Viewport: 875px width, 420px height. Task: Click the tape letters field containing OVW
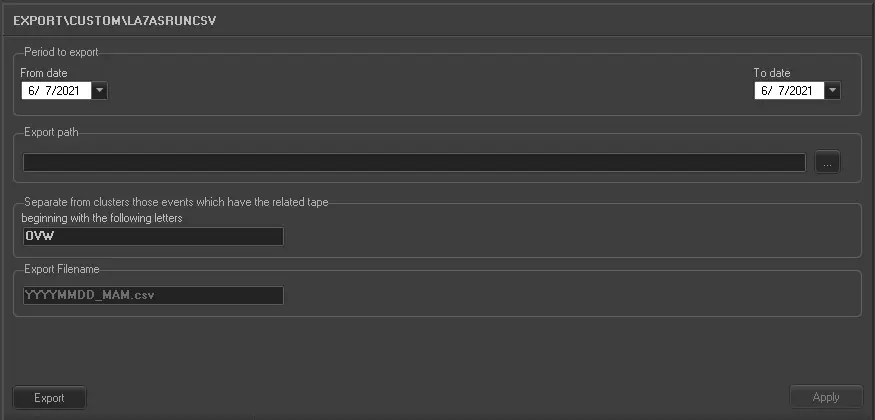pyautogui.click(x=152, y=236)
